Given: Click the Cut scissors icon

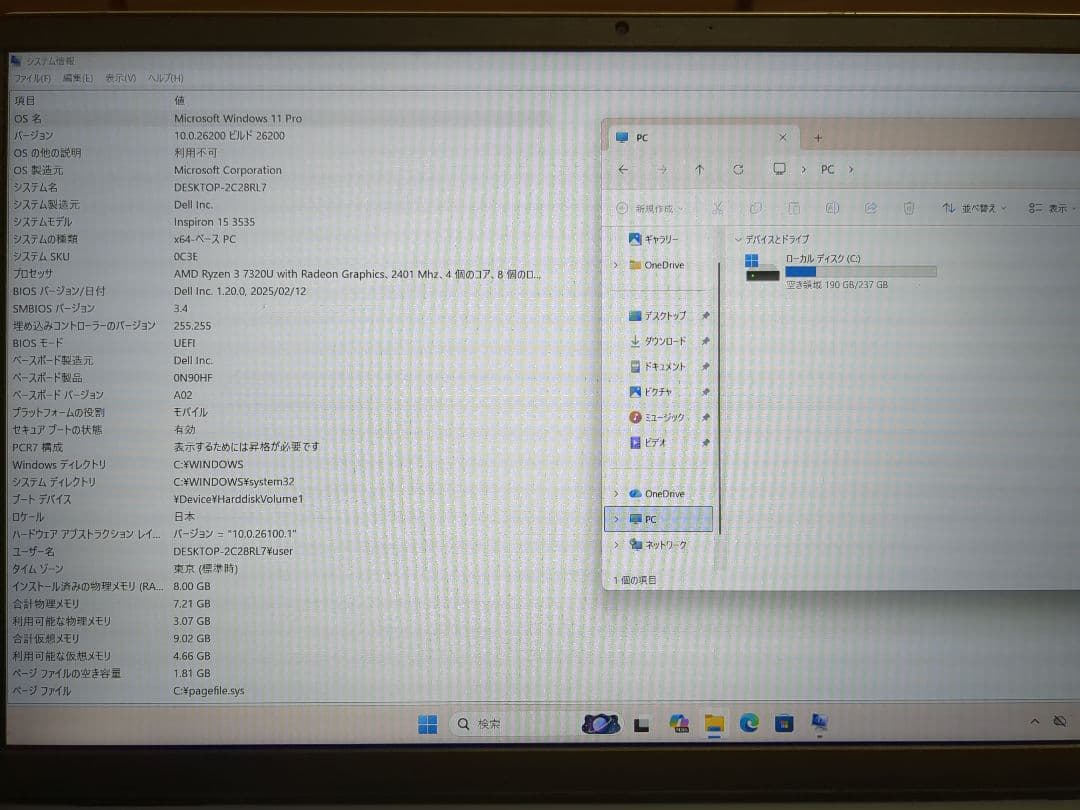Looking at the screenshot, I should tap(717, 208).
